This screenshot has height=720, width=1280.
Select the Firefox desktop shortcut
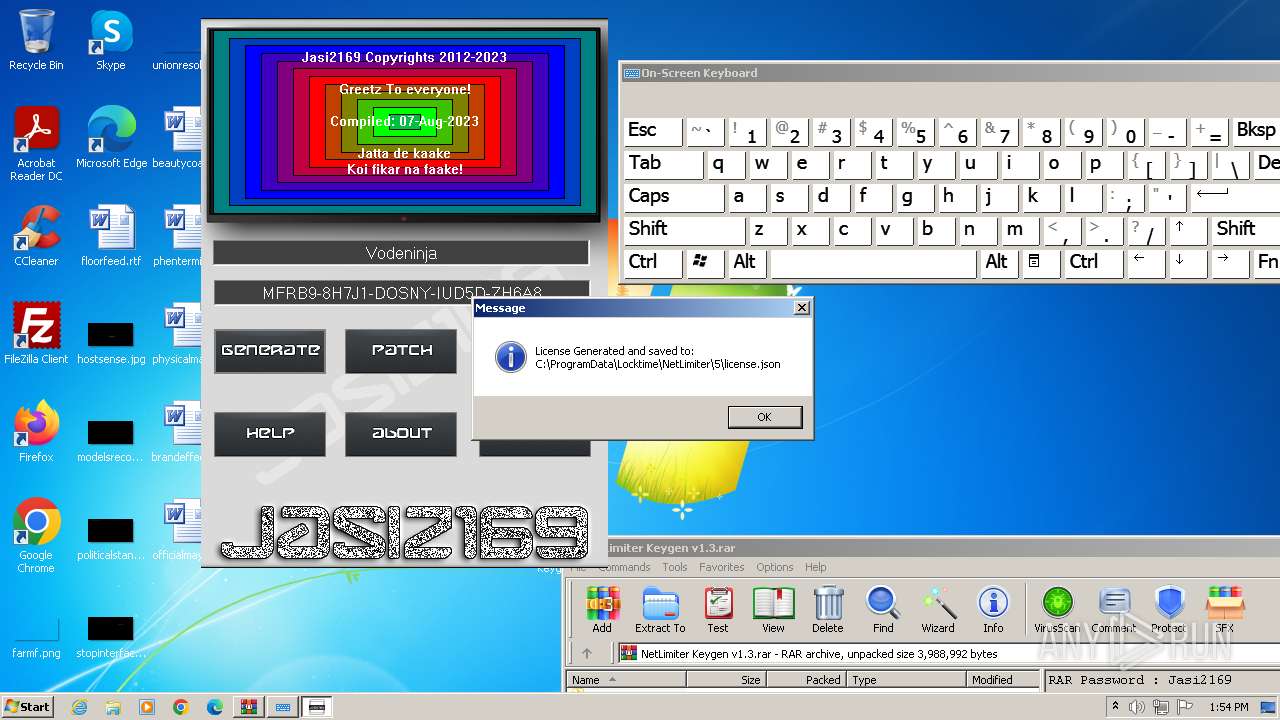(x=36, y=432)
